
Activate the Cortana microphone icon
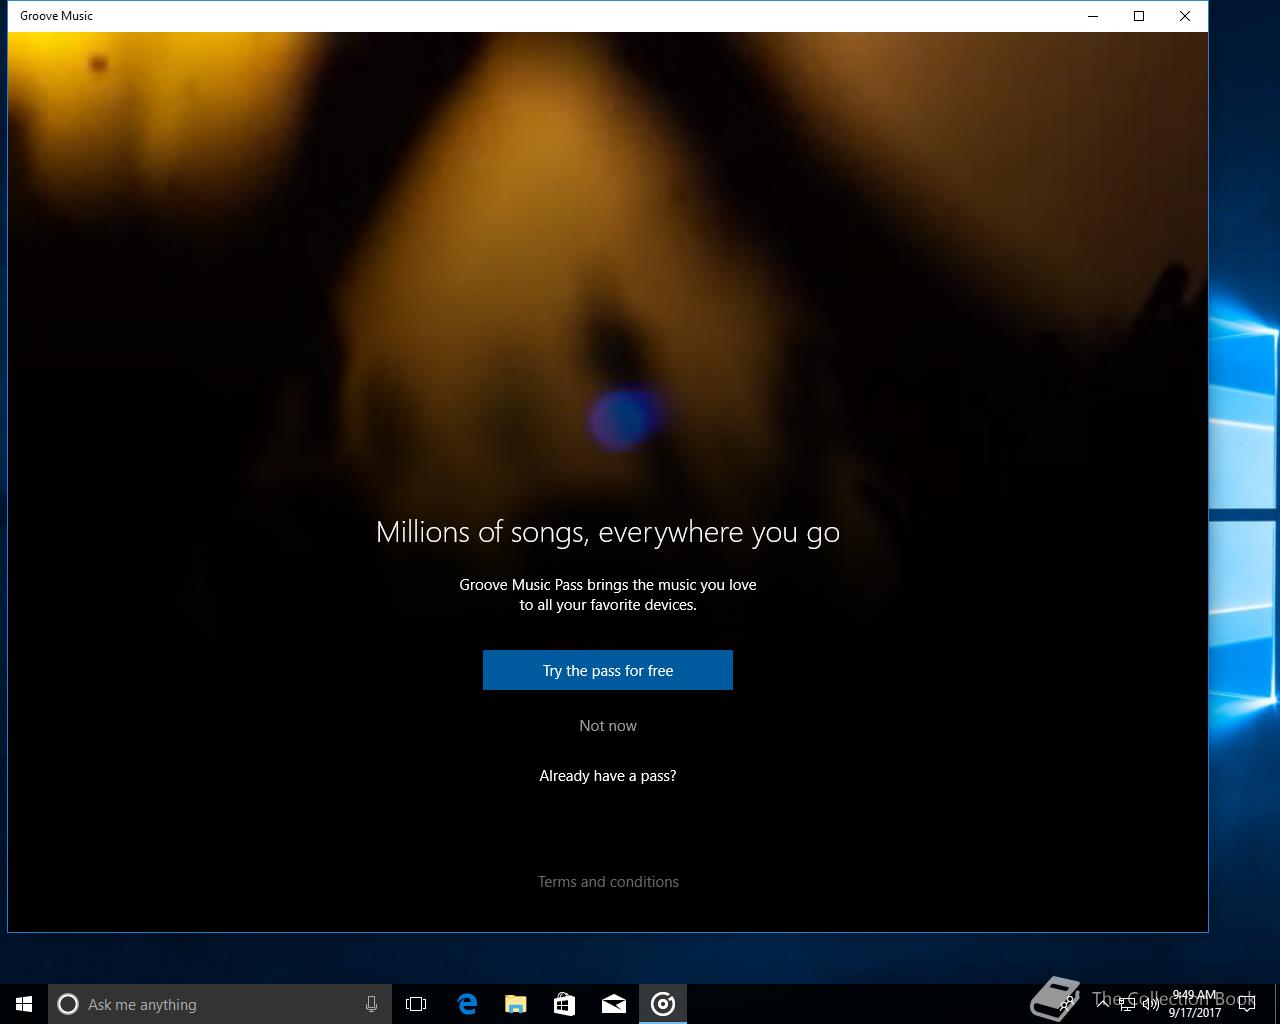(x=371, y=1004)
